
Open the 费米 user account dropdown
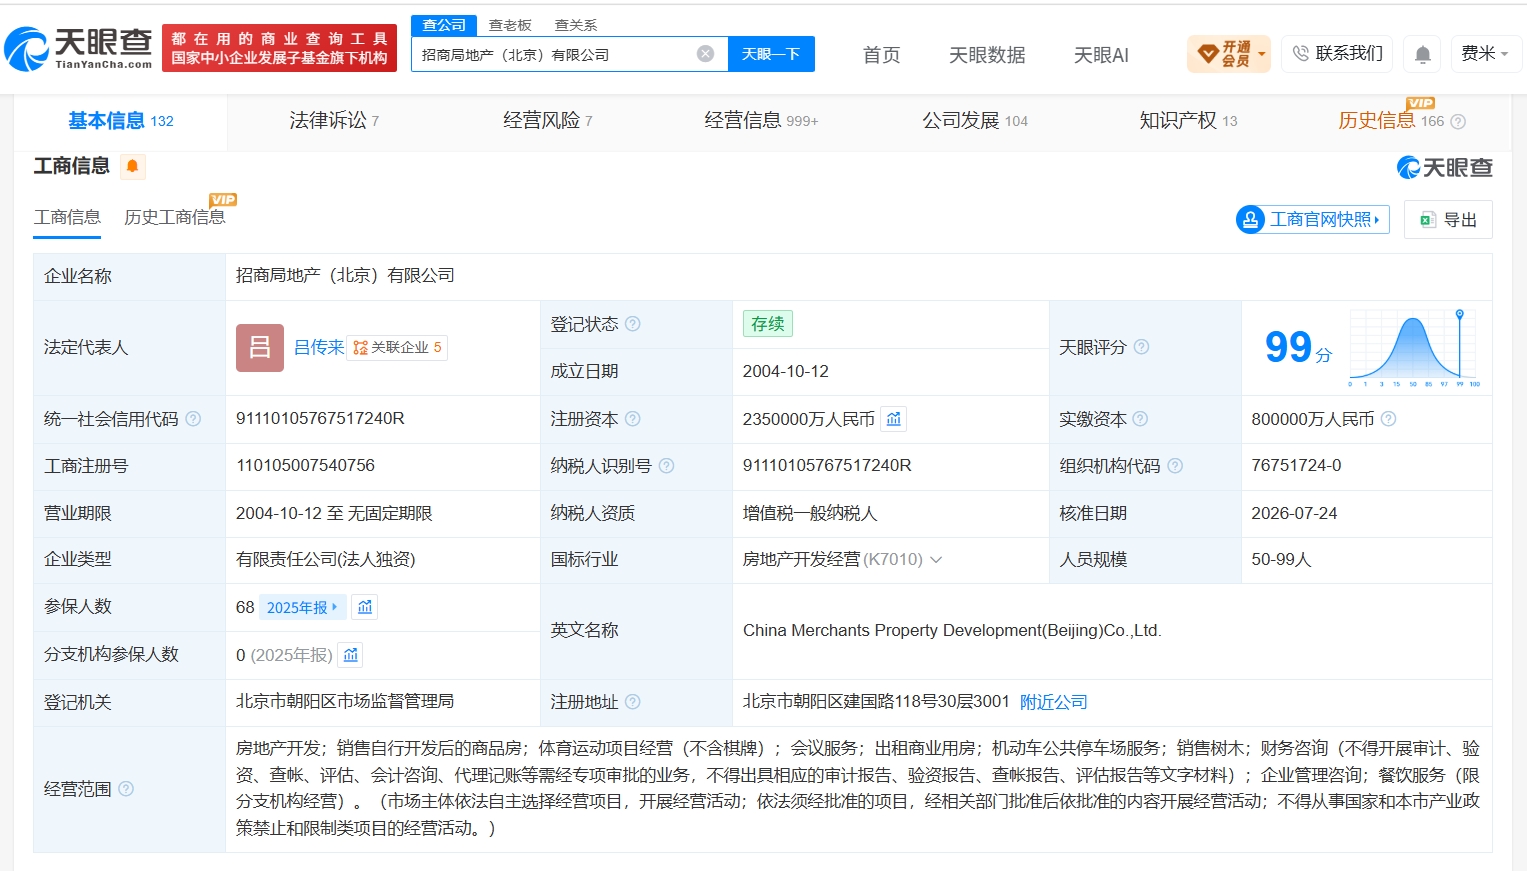pyautogui.click(x=1486, y=54)
